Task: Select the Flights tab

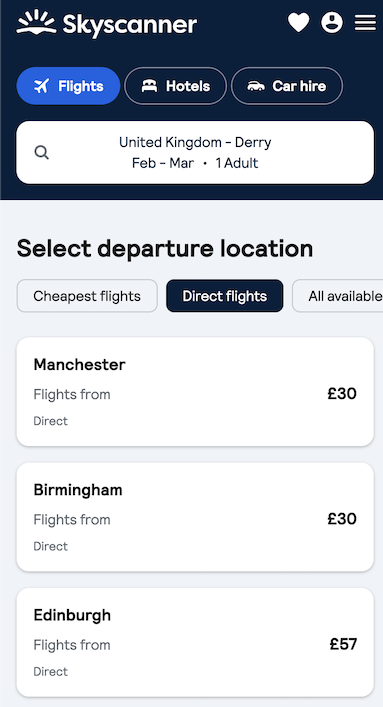Action: [x=69, y=86]
